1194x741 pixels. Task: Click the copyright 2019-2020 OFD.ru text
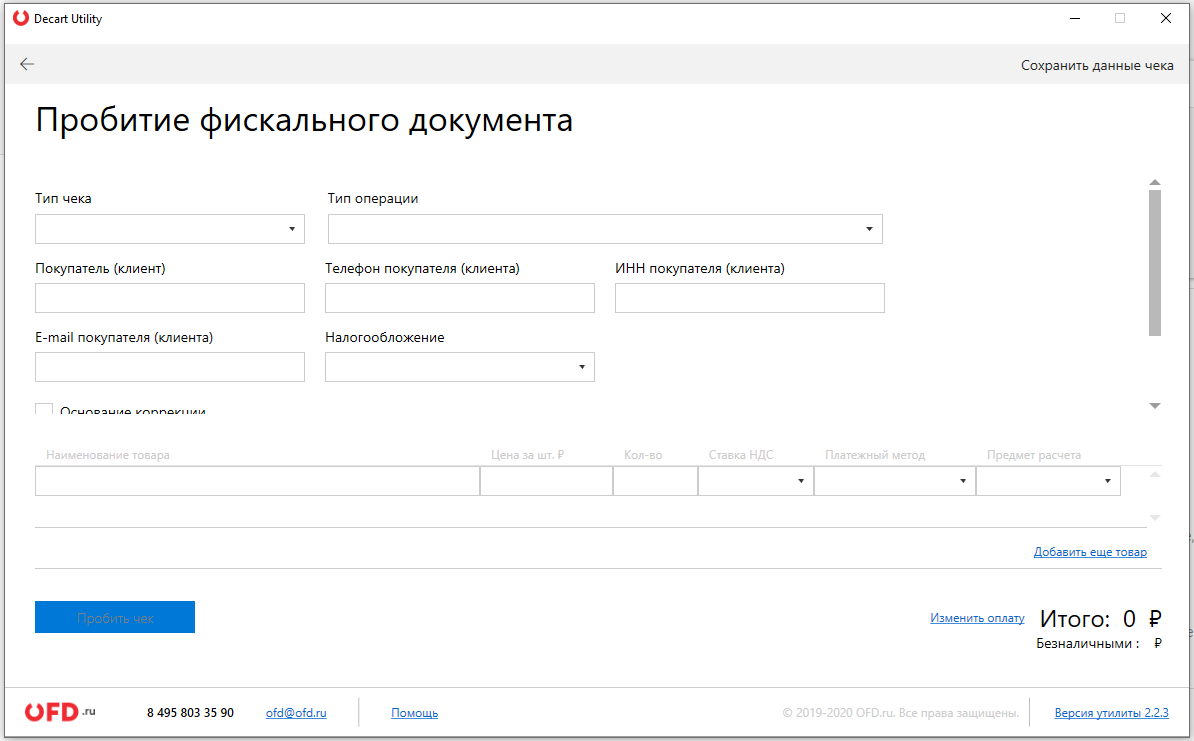(901, 713)
